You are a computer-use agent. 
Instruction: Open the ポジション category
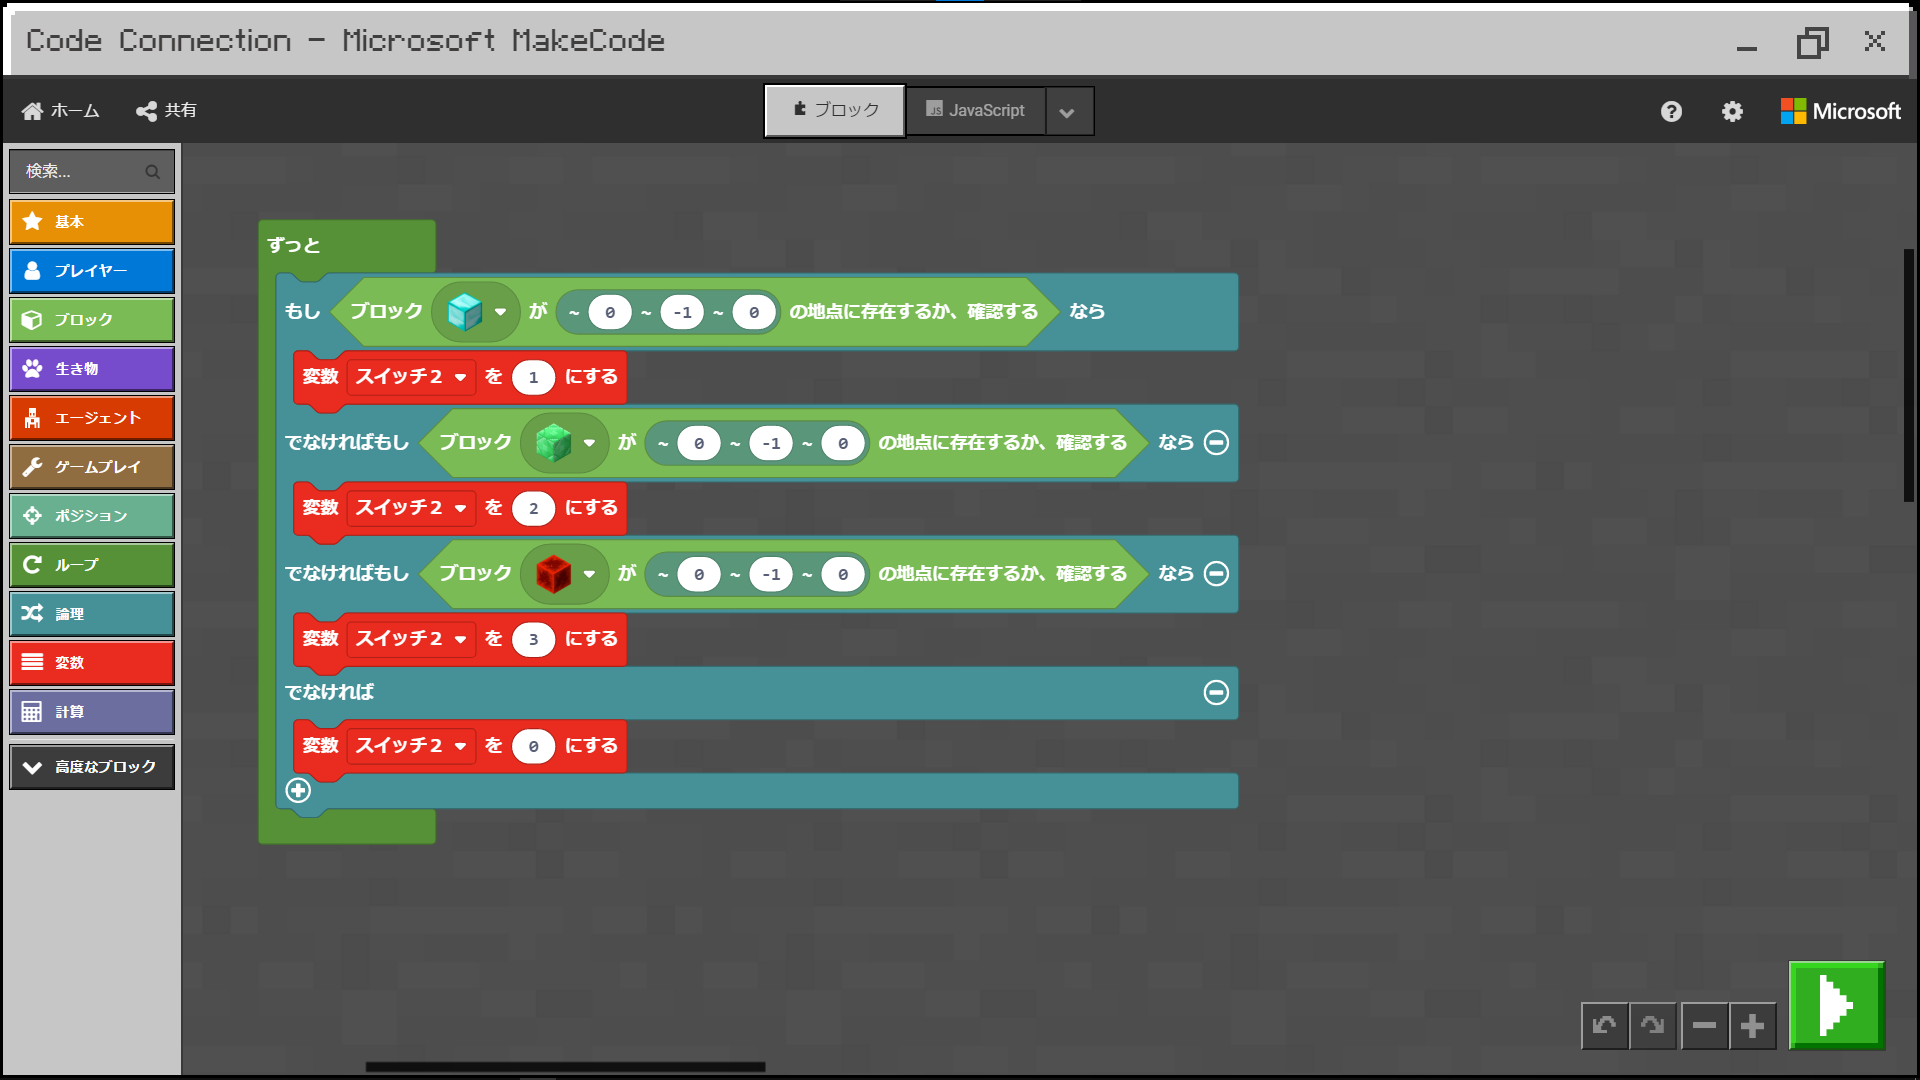tap(92, 515)
